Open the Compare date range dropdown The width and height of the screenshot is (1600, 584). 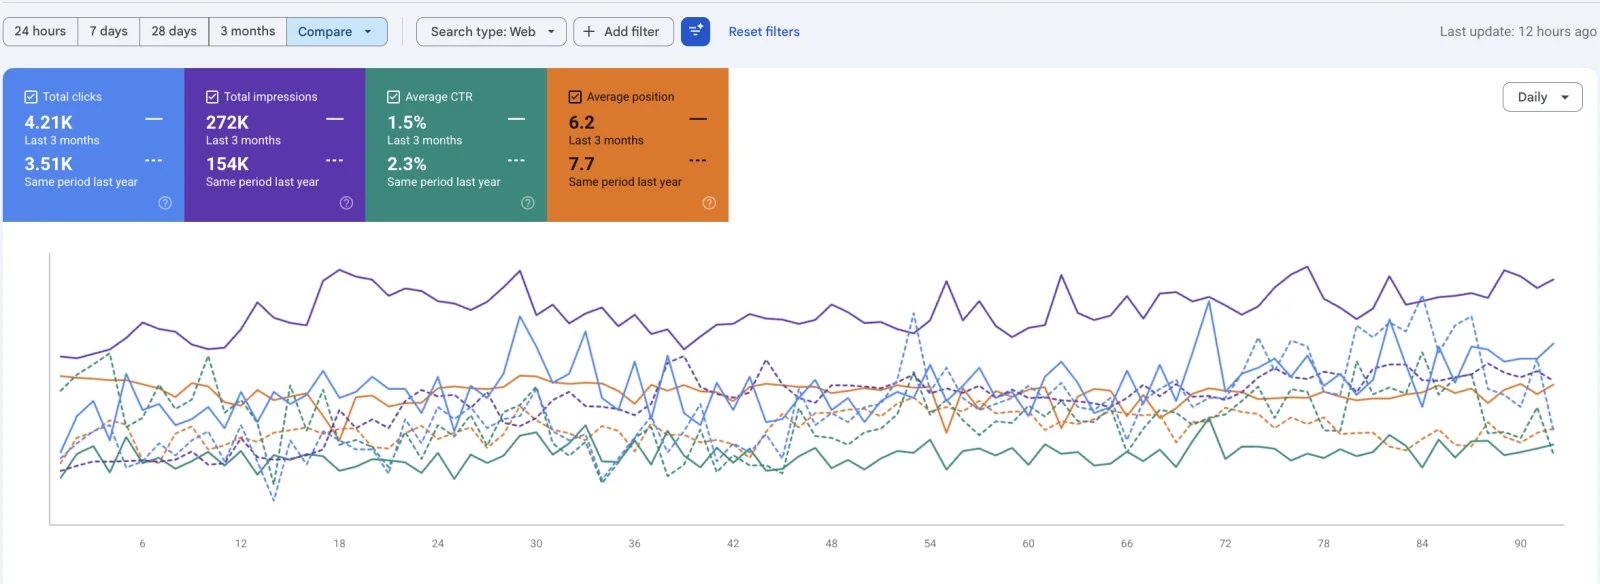tap(336, 31)
